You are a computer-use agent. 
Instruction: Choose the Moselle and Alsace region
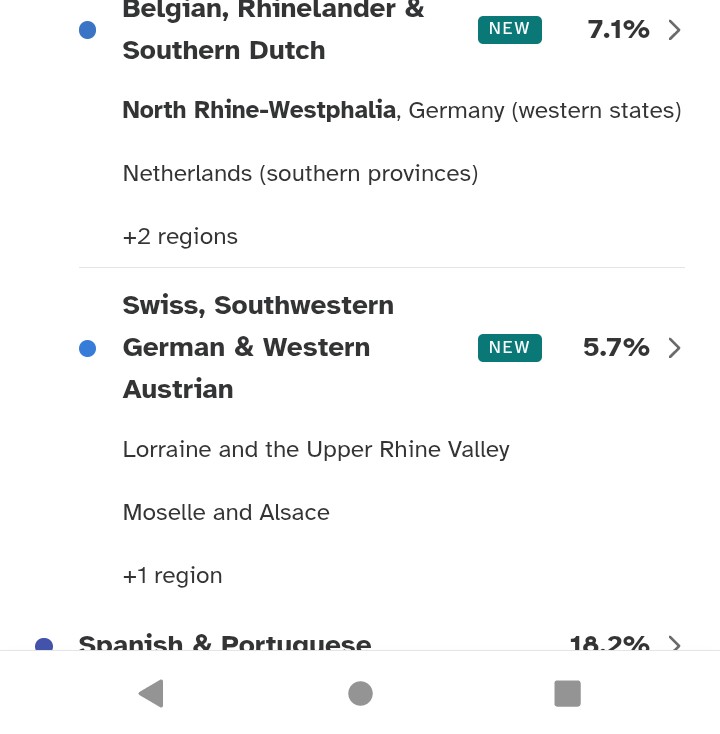click(x=226, y=513)
